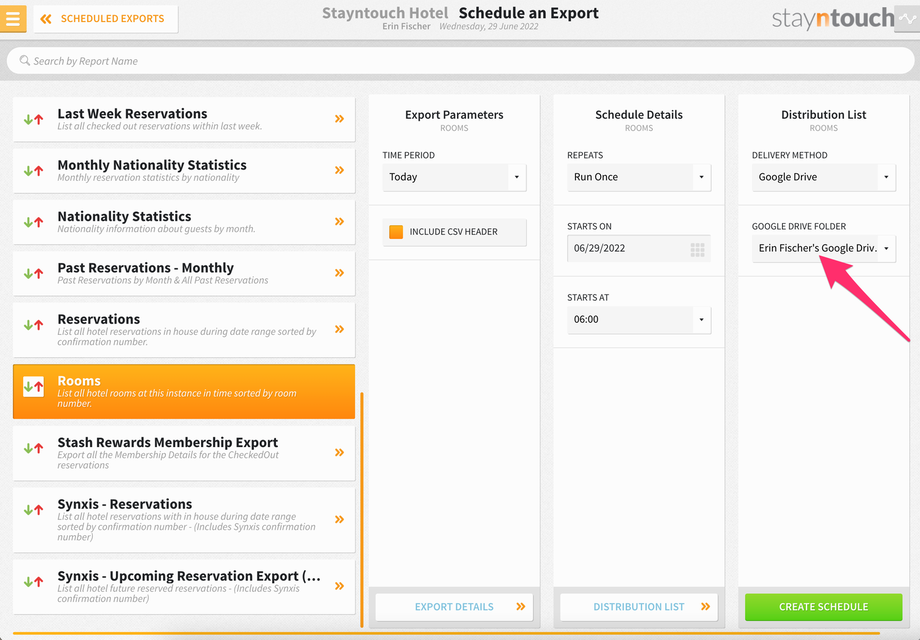Click the report list vertical scrollbar

click(x=362, y=509)
